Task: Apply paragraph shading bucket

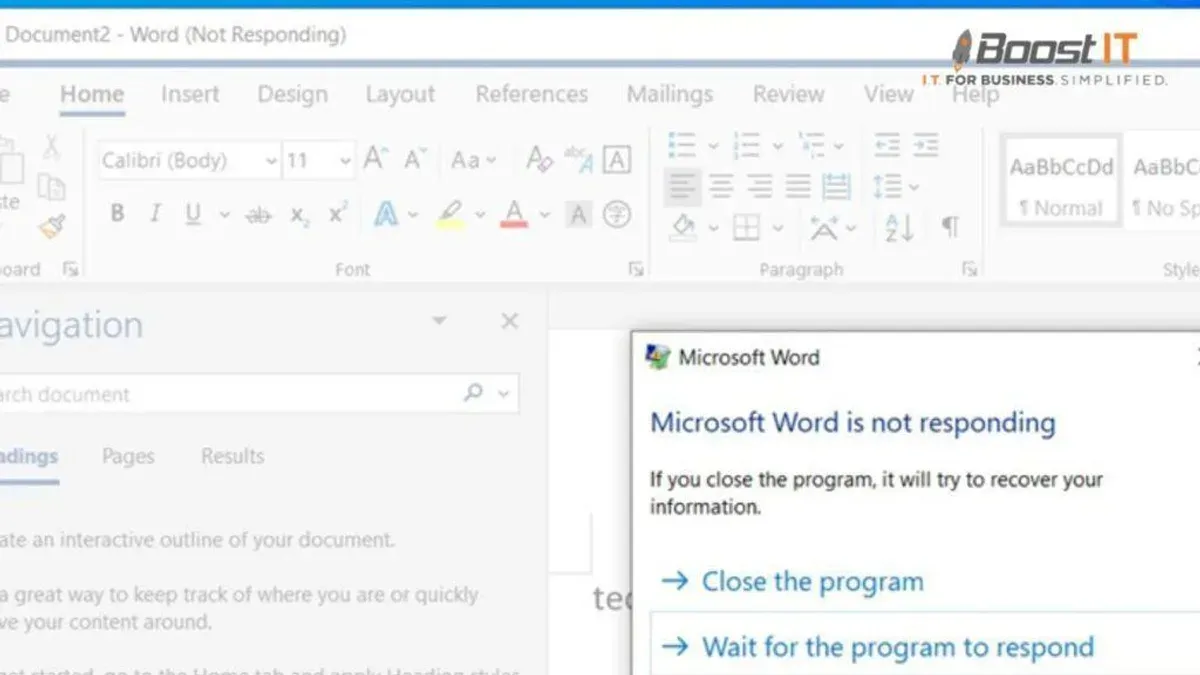Action: 683,227
